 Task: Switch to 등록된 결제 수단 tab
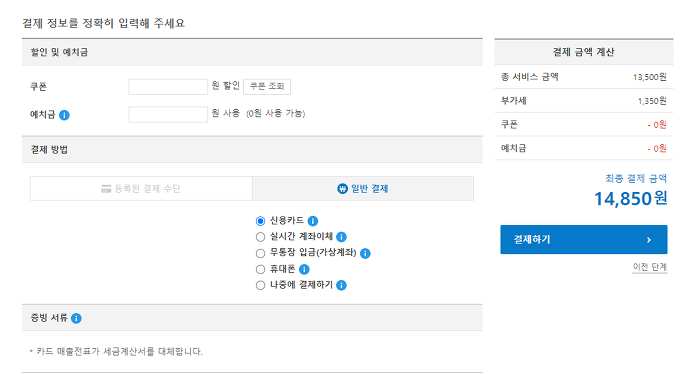(141, 189)
